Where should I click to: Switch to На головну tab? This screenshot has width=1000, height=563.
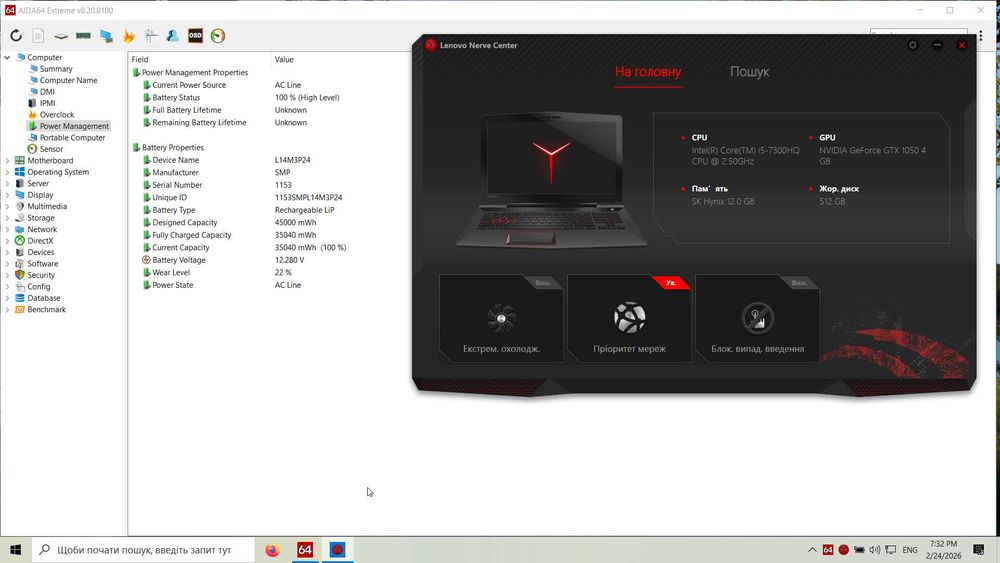point(648,72)
